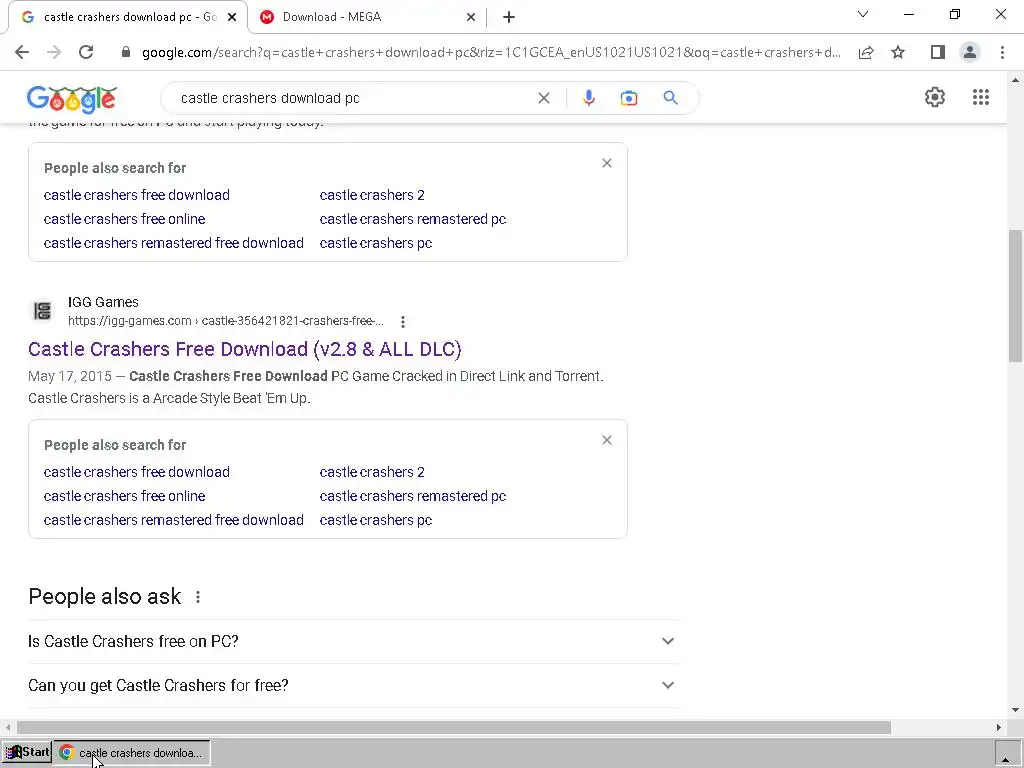The height and width of the screenshot is (768, 1024).
Task: Open the Chrome three-dot menu
Action: pos(1002,52)
